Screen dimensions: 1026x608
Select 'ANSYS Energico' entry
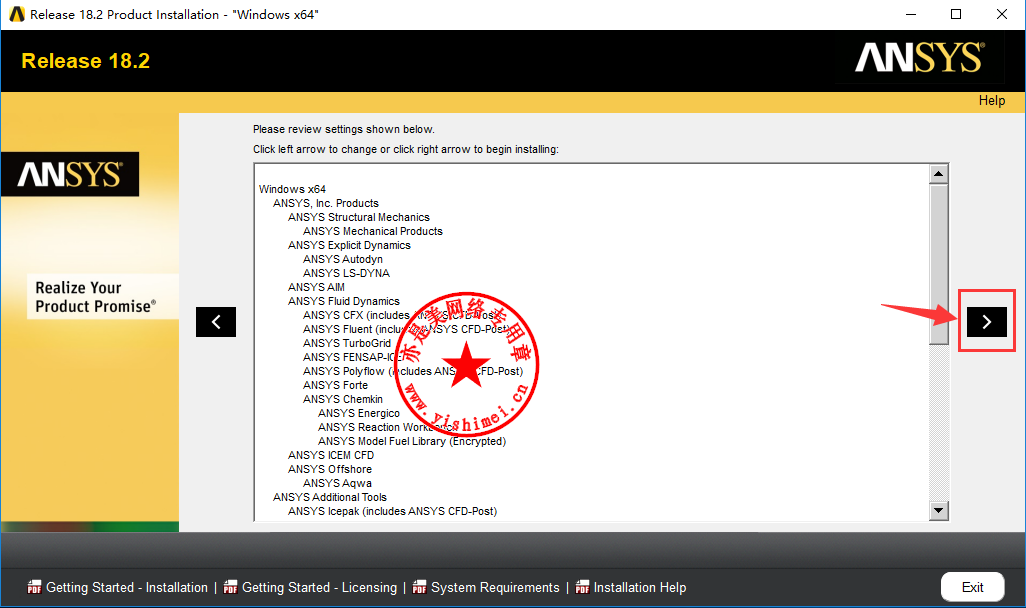[359, 413]
